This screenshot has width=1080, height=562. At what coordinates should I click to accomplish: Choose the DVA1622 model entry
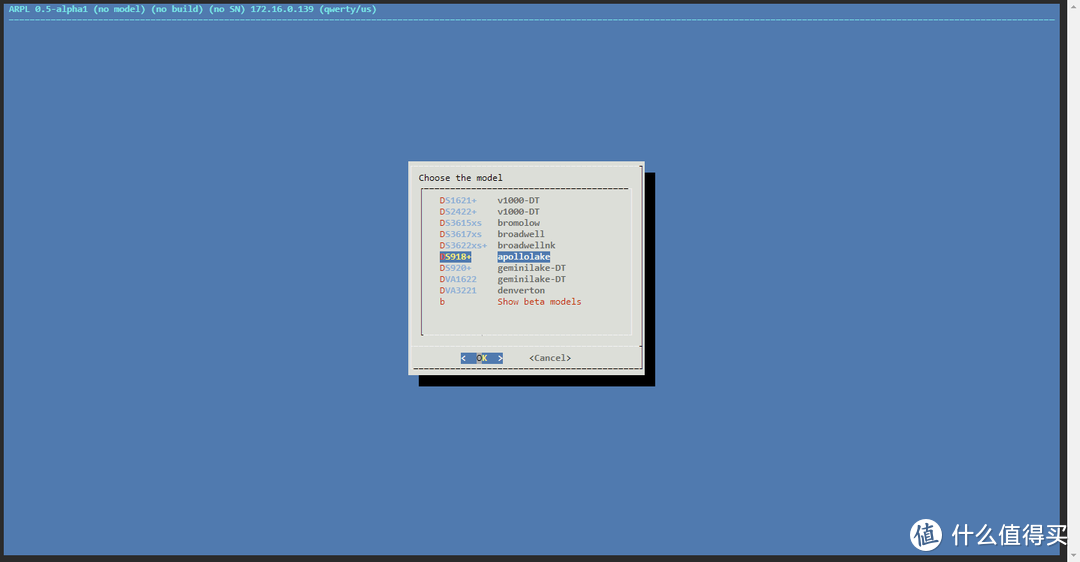coord(503,279)
